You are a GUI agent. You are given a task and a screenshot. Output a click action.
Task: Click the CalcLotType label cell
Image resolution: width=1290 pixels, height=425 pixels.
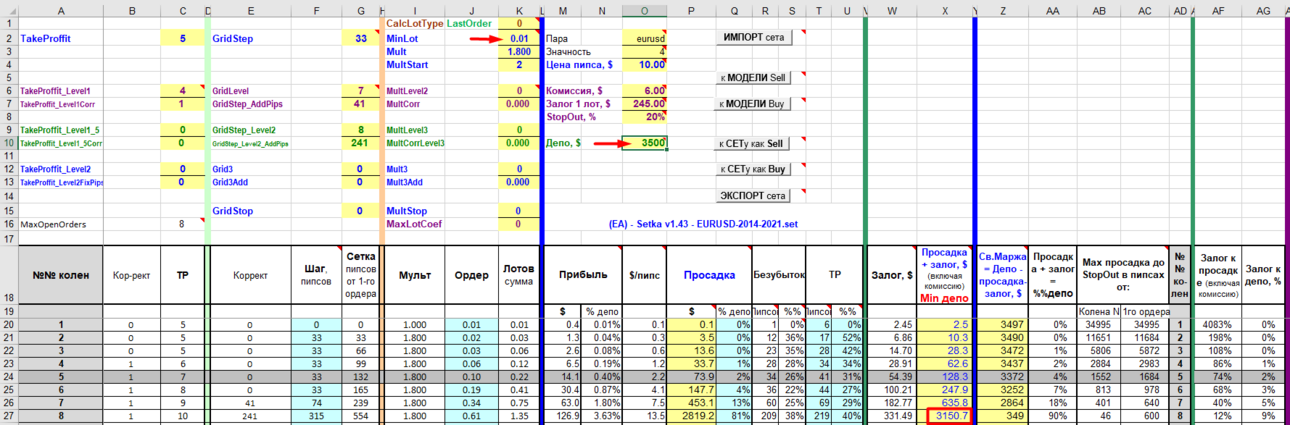pyautogui.click(x=414, y=23)
